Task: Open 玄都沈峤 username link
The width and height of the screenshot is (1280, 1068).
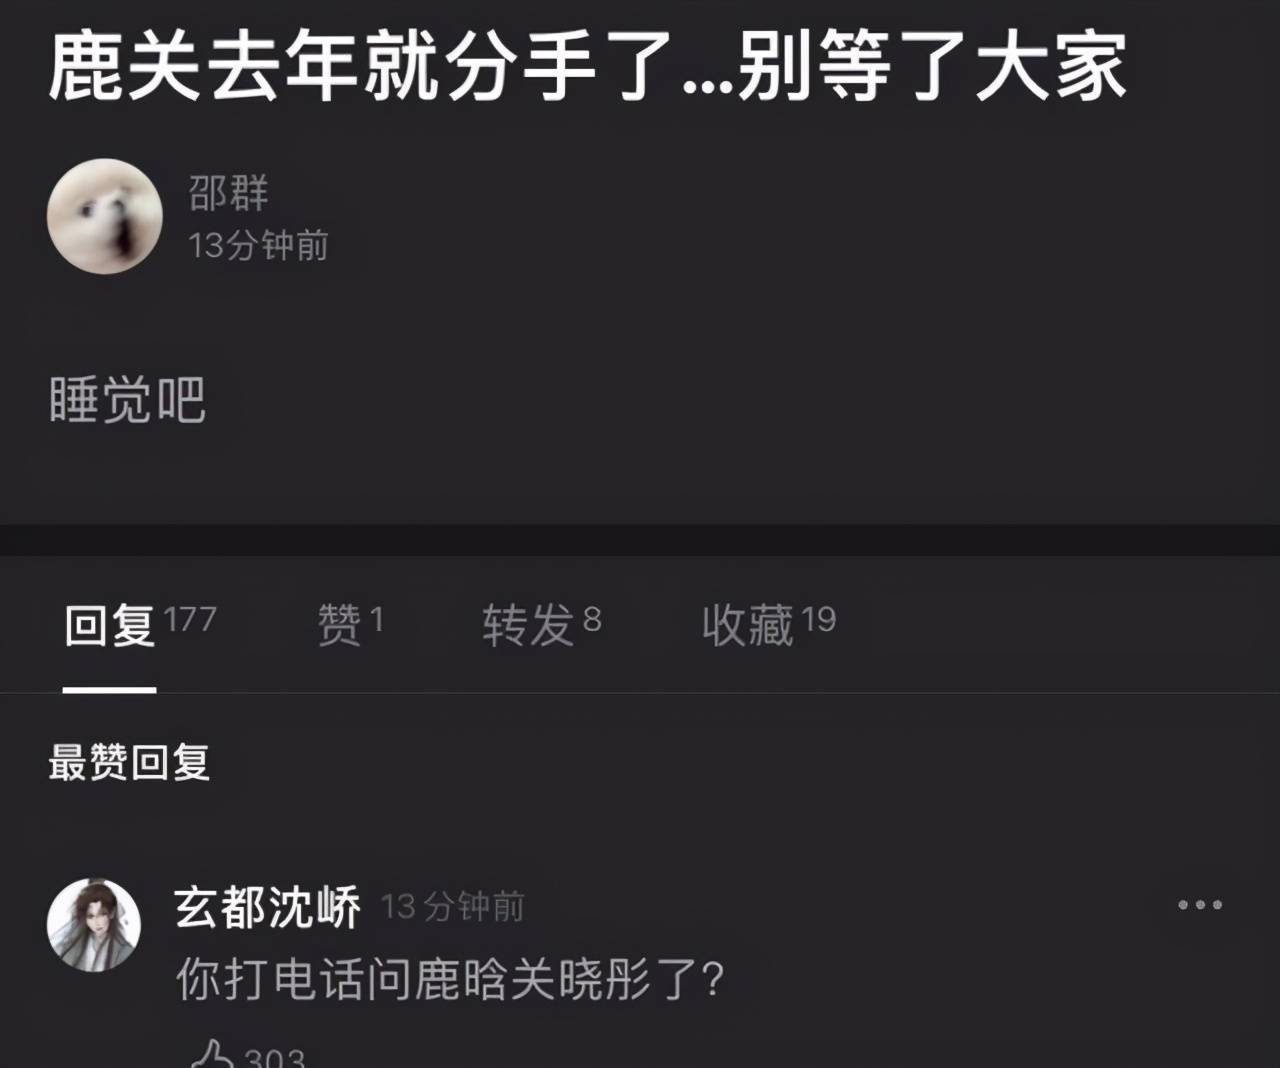Action: click(x=267, y=908)
